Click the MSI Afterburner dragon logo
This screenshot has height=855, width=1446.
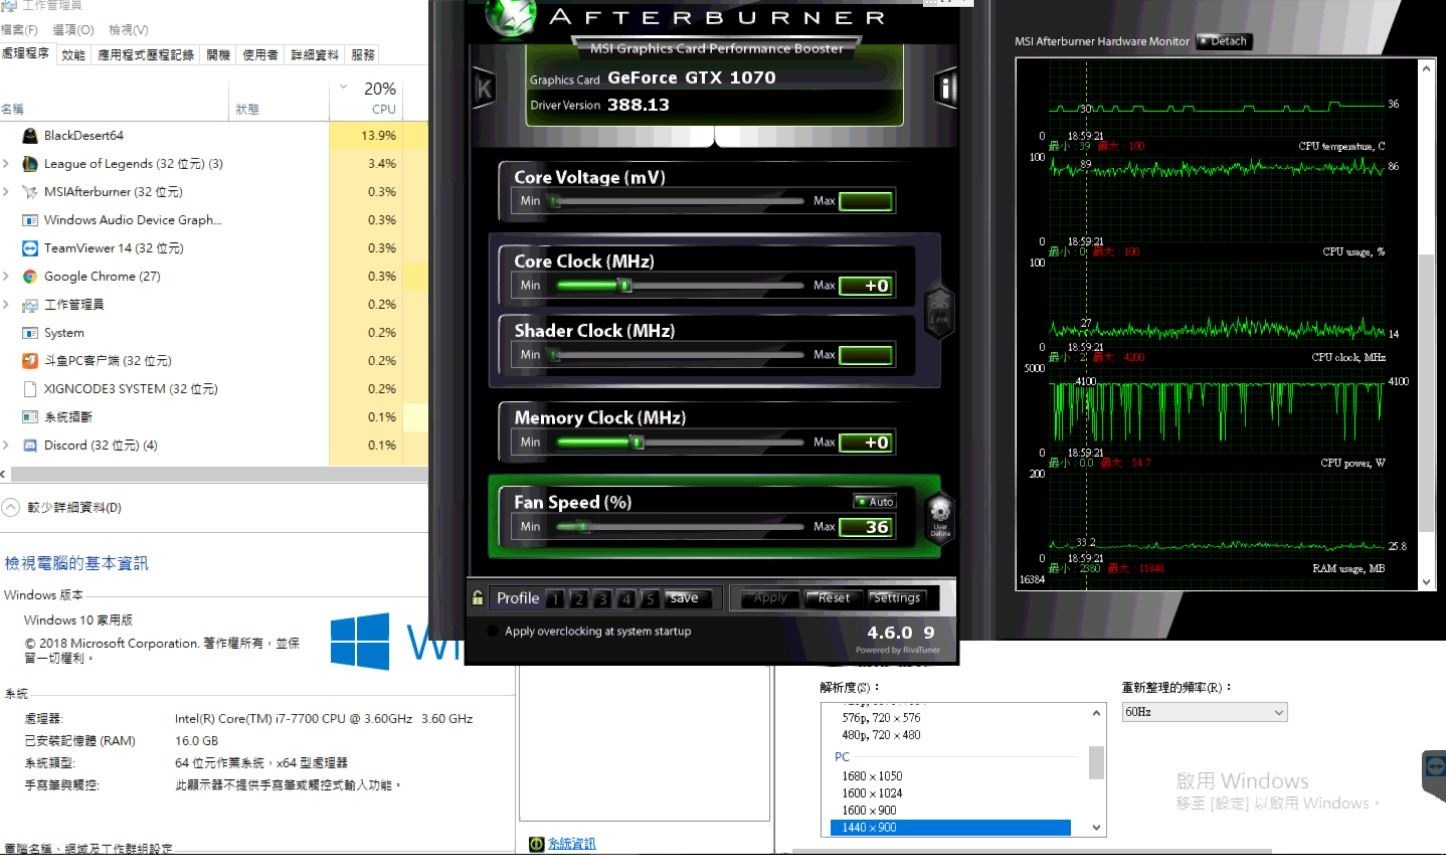point(510,18)
